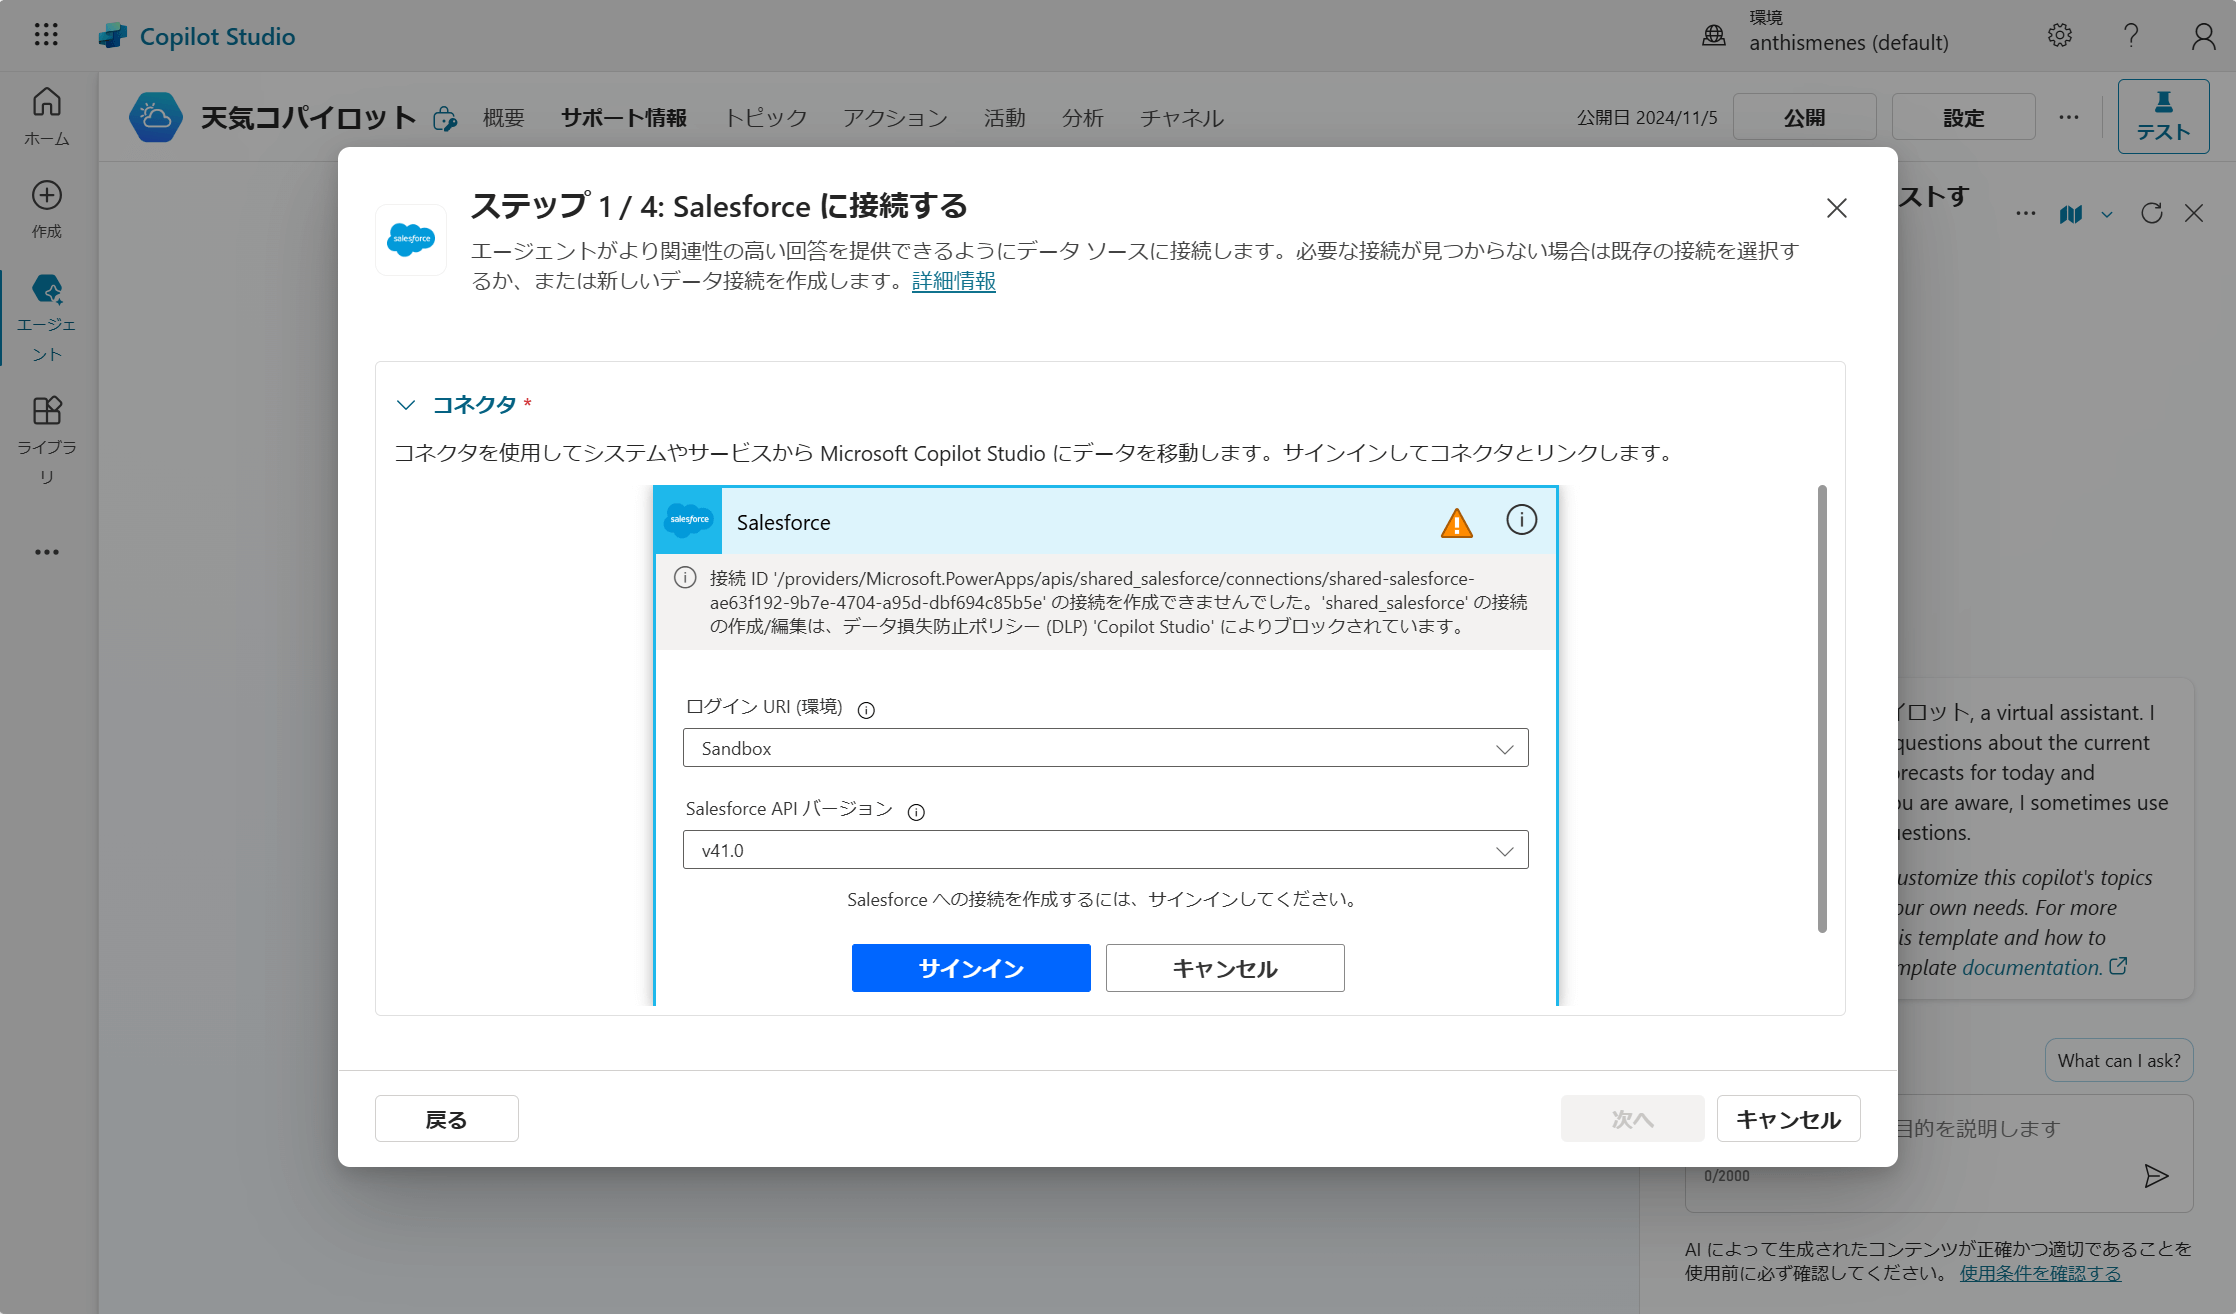This screenshot has height=1314, width=2236.
Task: Focus the test chat message input
Action: tap(1940, 1152)
